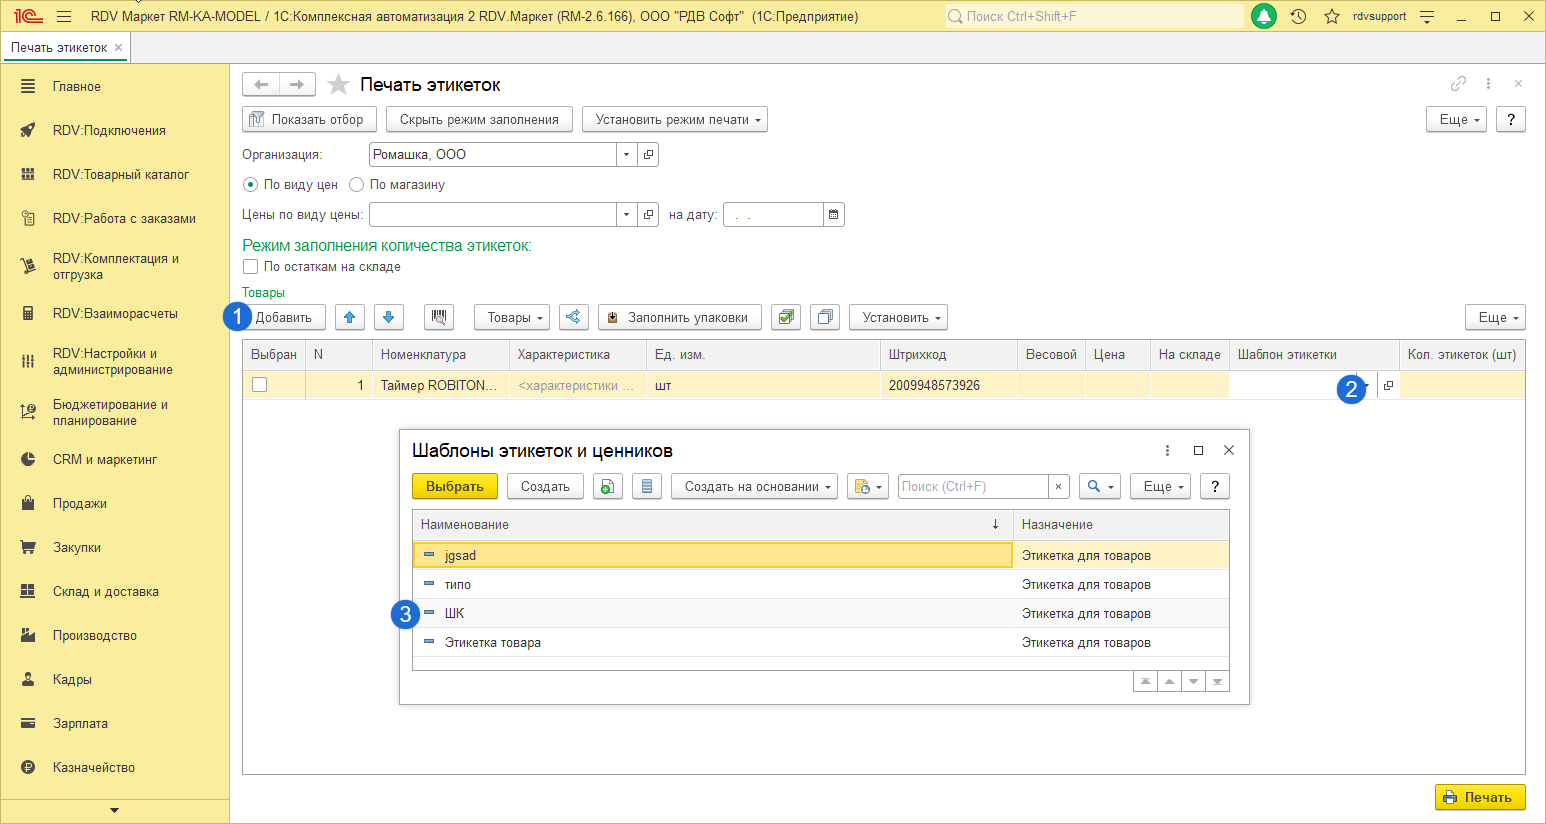Image resolution: width=1546 pixels, height=824 pixels.
Task: Open the date calendar picker icon
Action: pos(834,214)
